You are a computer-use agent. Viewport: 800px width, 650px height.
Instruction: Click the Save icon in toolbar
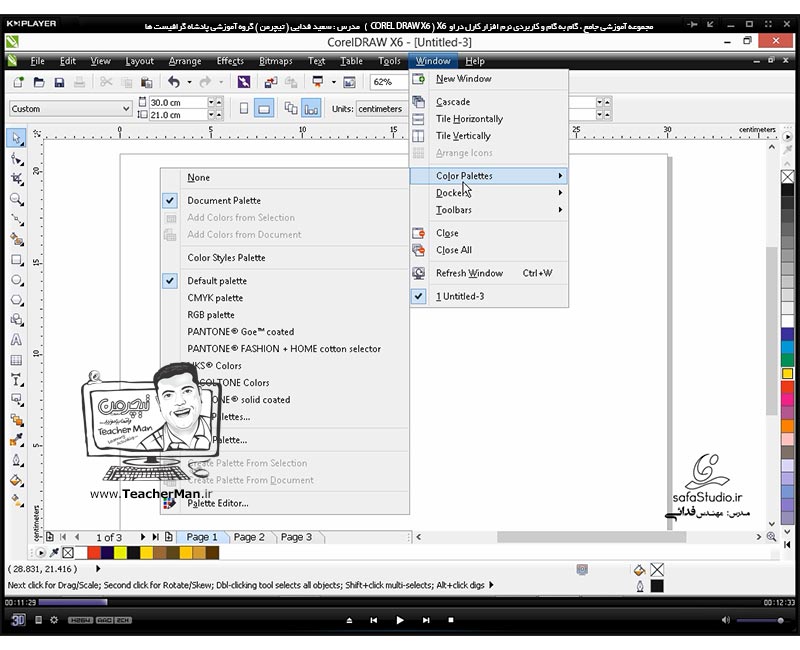tap(59, 82)
